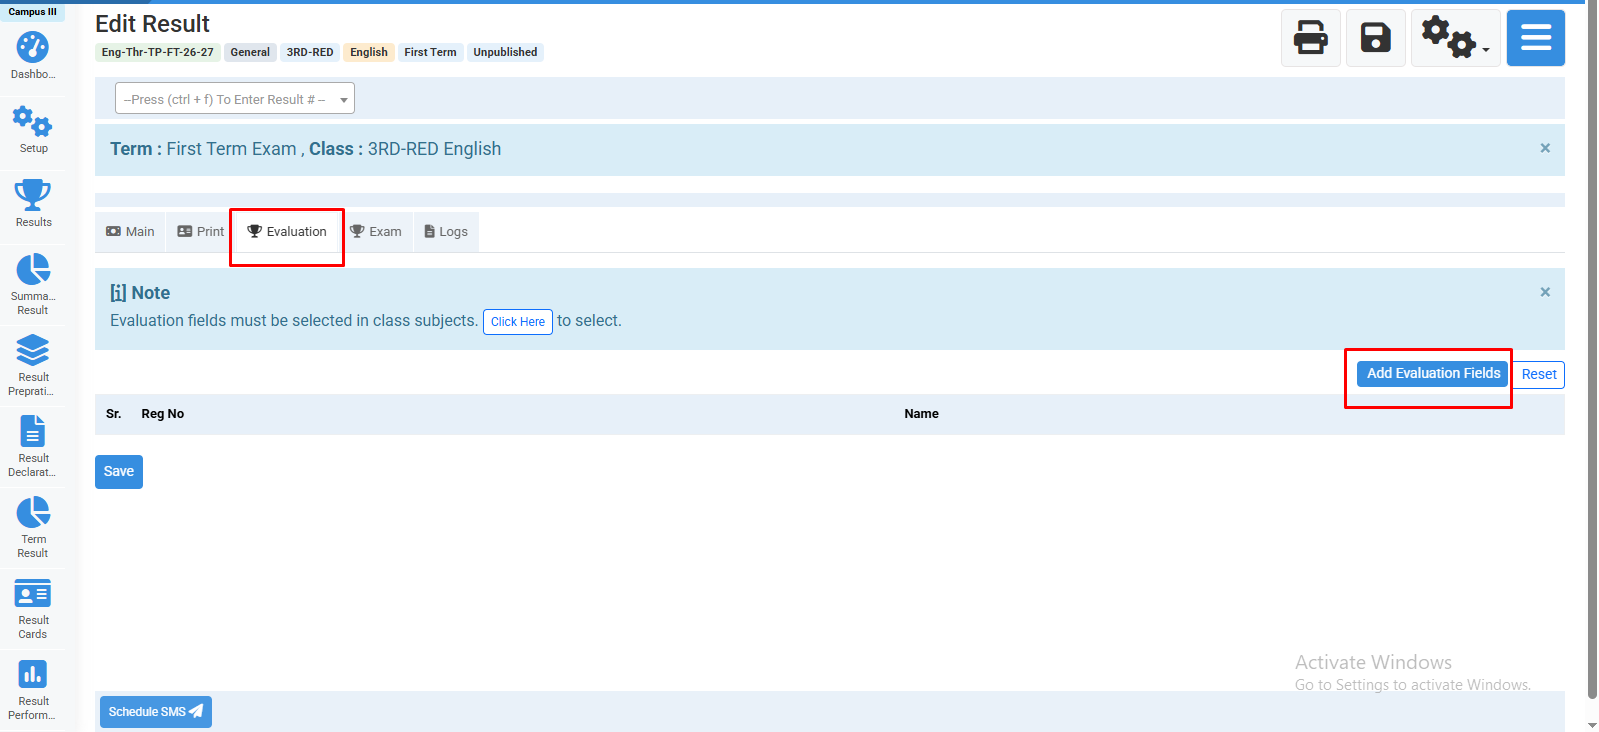Click the Eng-Thr-TP-FT-26-27 tag
Screen dimensions: 1599x732
click(x=158, y=52)
